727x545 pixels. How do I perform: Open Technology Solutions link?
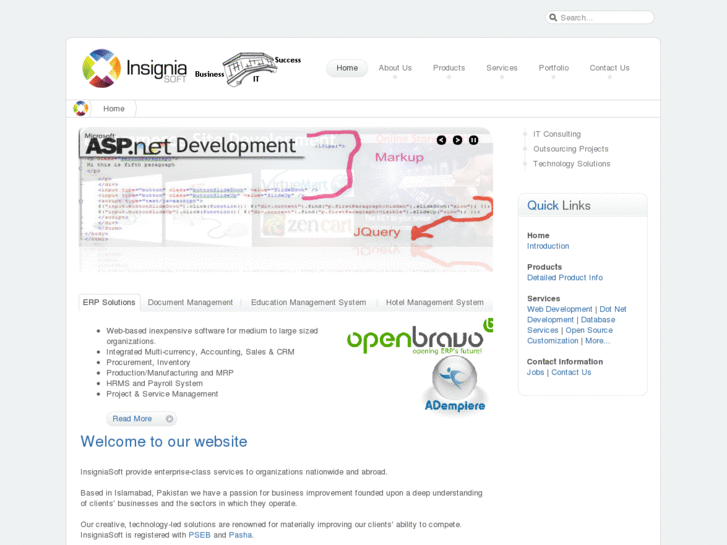572,164
